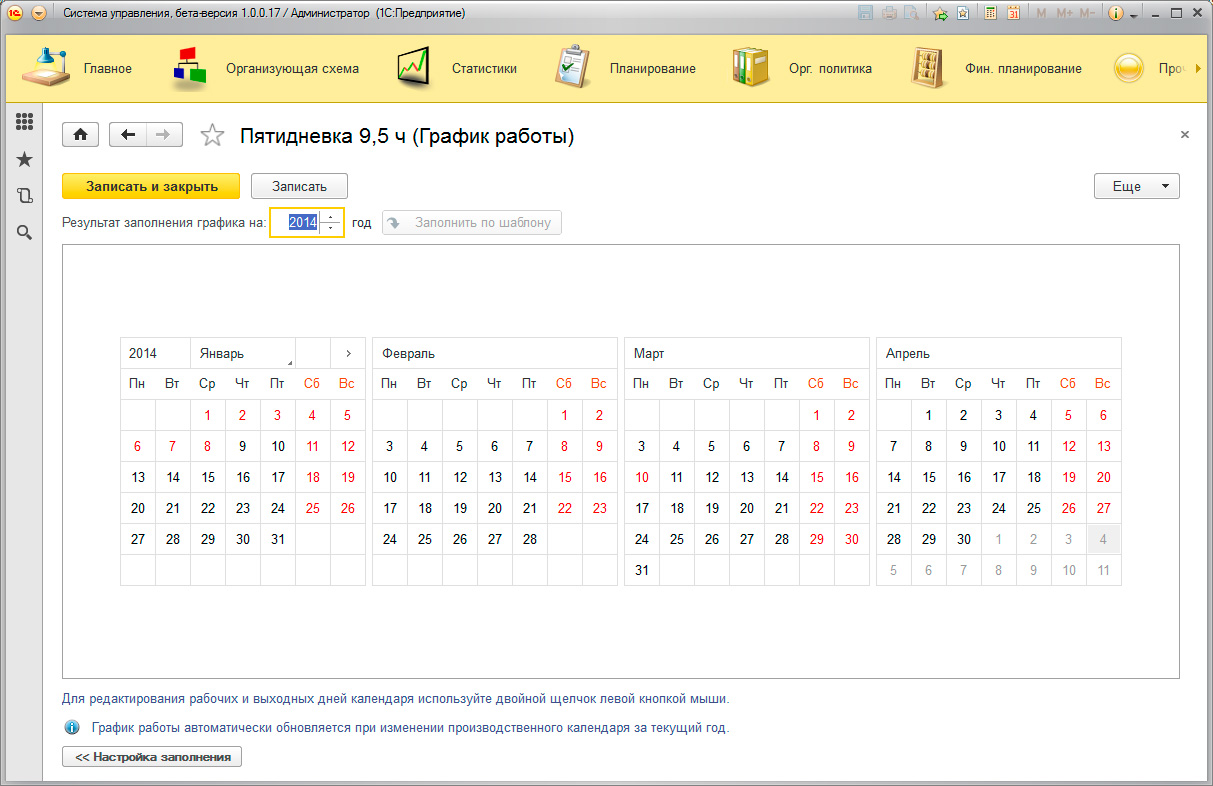Open the functions menu grid icon
Image resolution: width=1213 pixels, height=786 pixels.
(25, 122)
